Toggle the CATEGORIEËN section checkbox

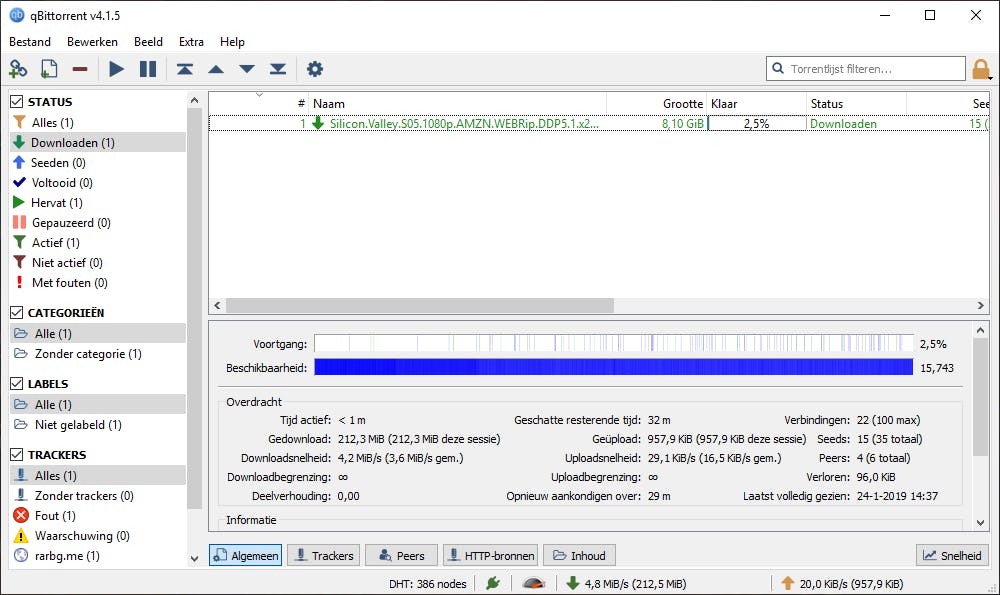17,312
